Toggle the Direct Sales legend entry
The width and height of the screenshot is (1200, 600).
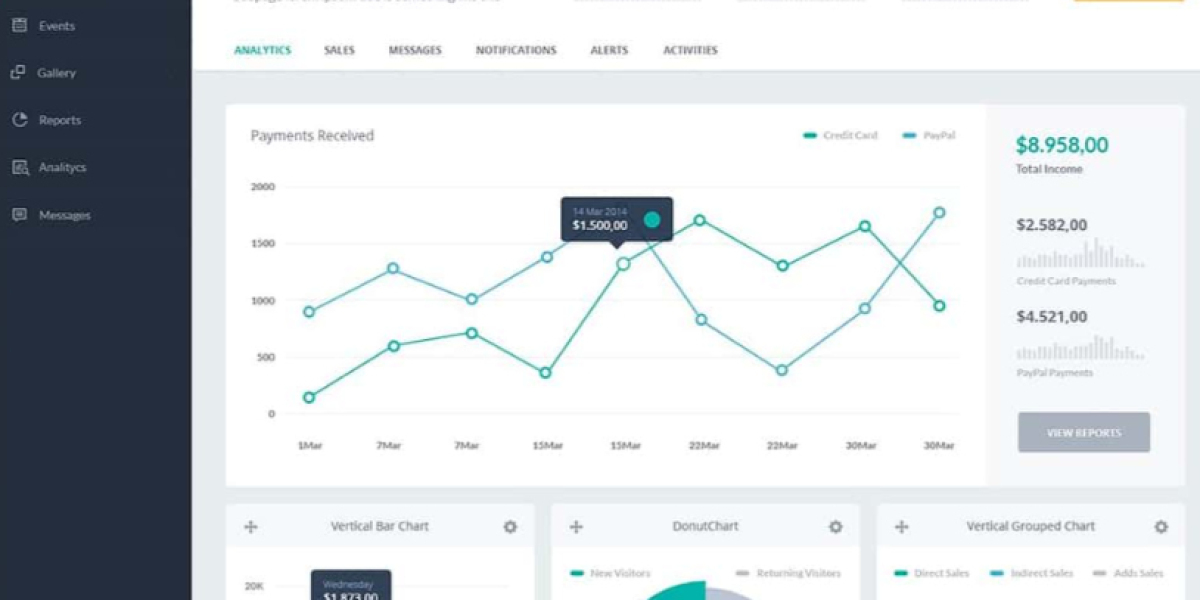932,573
